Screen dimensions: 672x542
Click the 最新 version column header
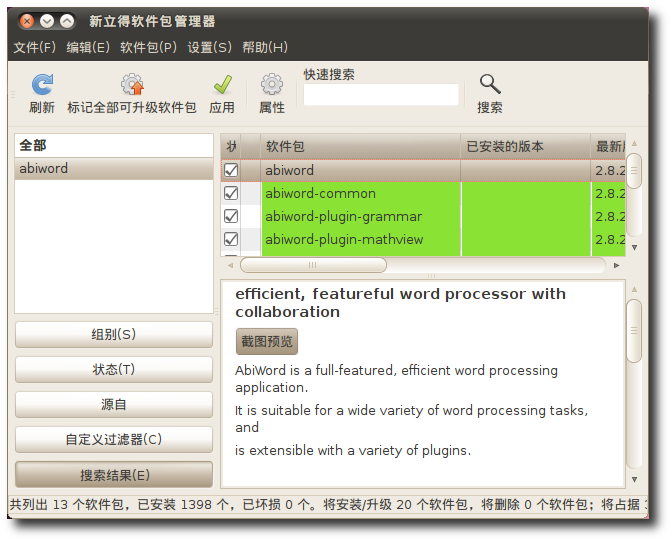pyautogui.click(x=608, y=147)
